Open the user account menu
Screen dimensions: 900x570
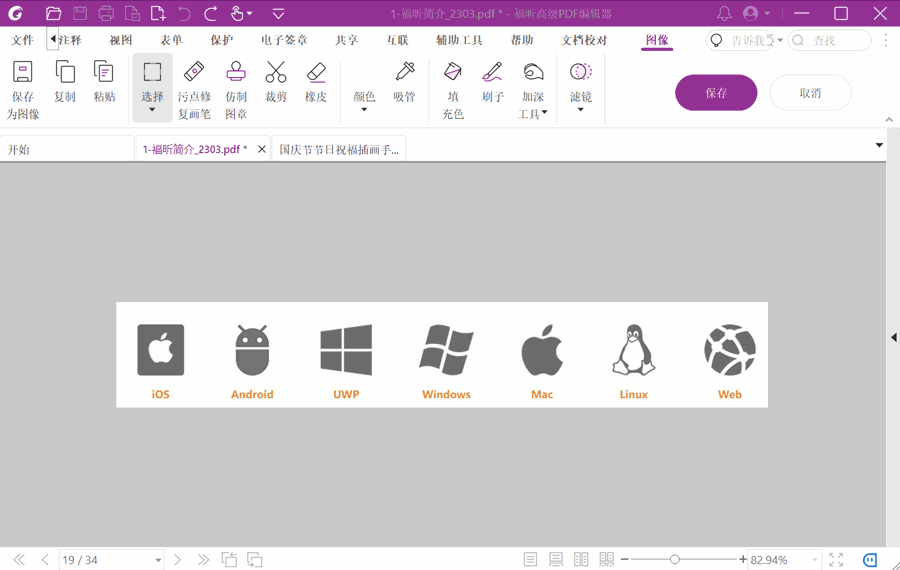click(x=756, y=13)
